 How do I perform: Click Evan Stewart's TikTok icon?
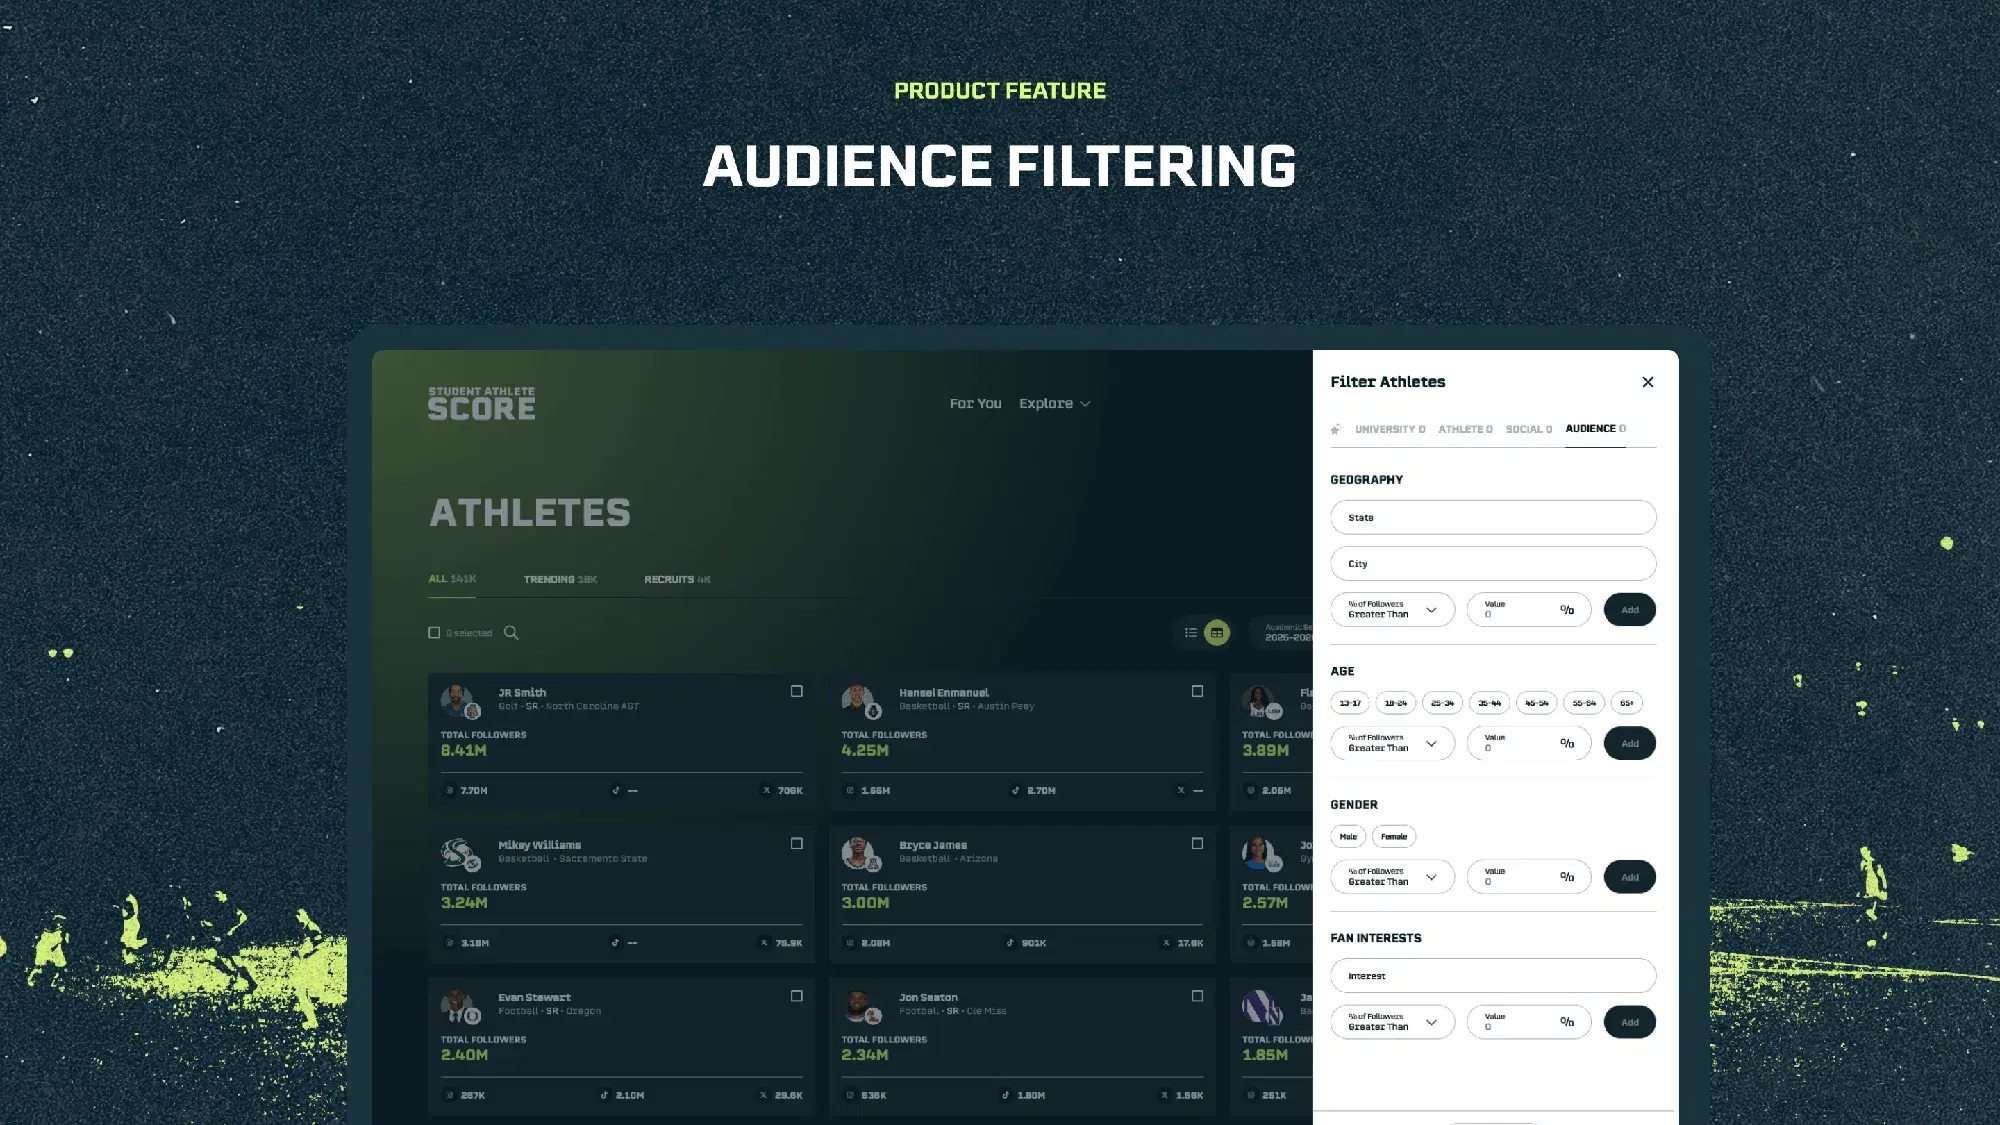point(604,1095)
